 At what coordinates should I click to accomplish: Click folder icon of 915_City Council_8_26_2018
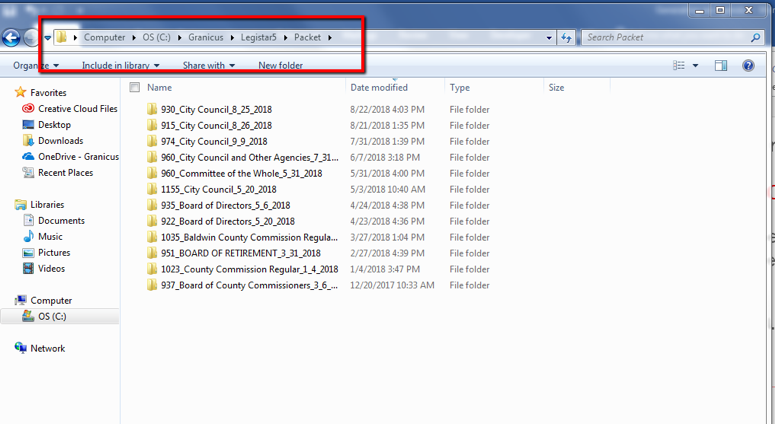(x=152, y=125)
